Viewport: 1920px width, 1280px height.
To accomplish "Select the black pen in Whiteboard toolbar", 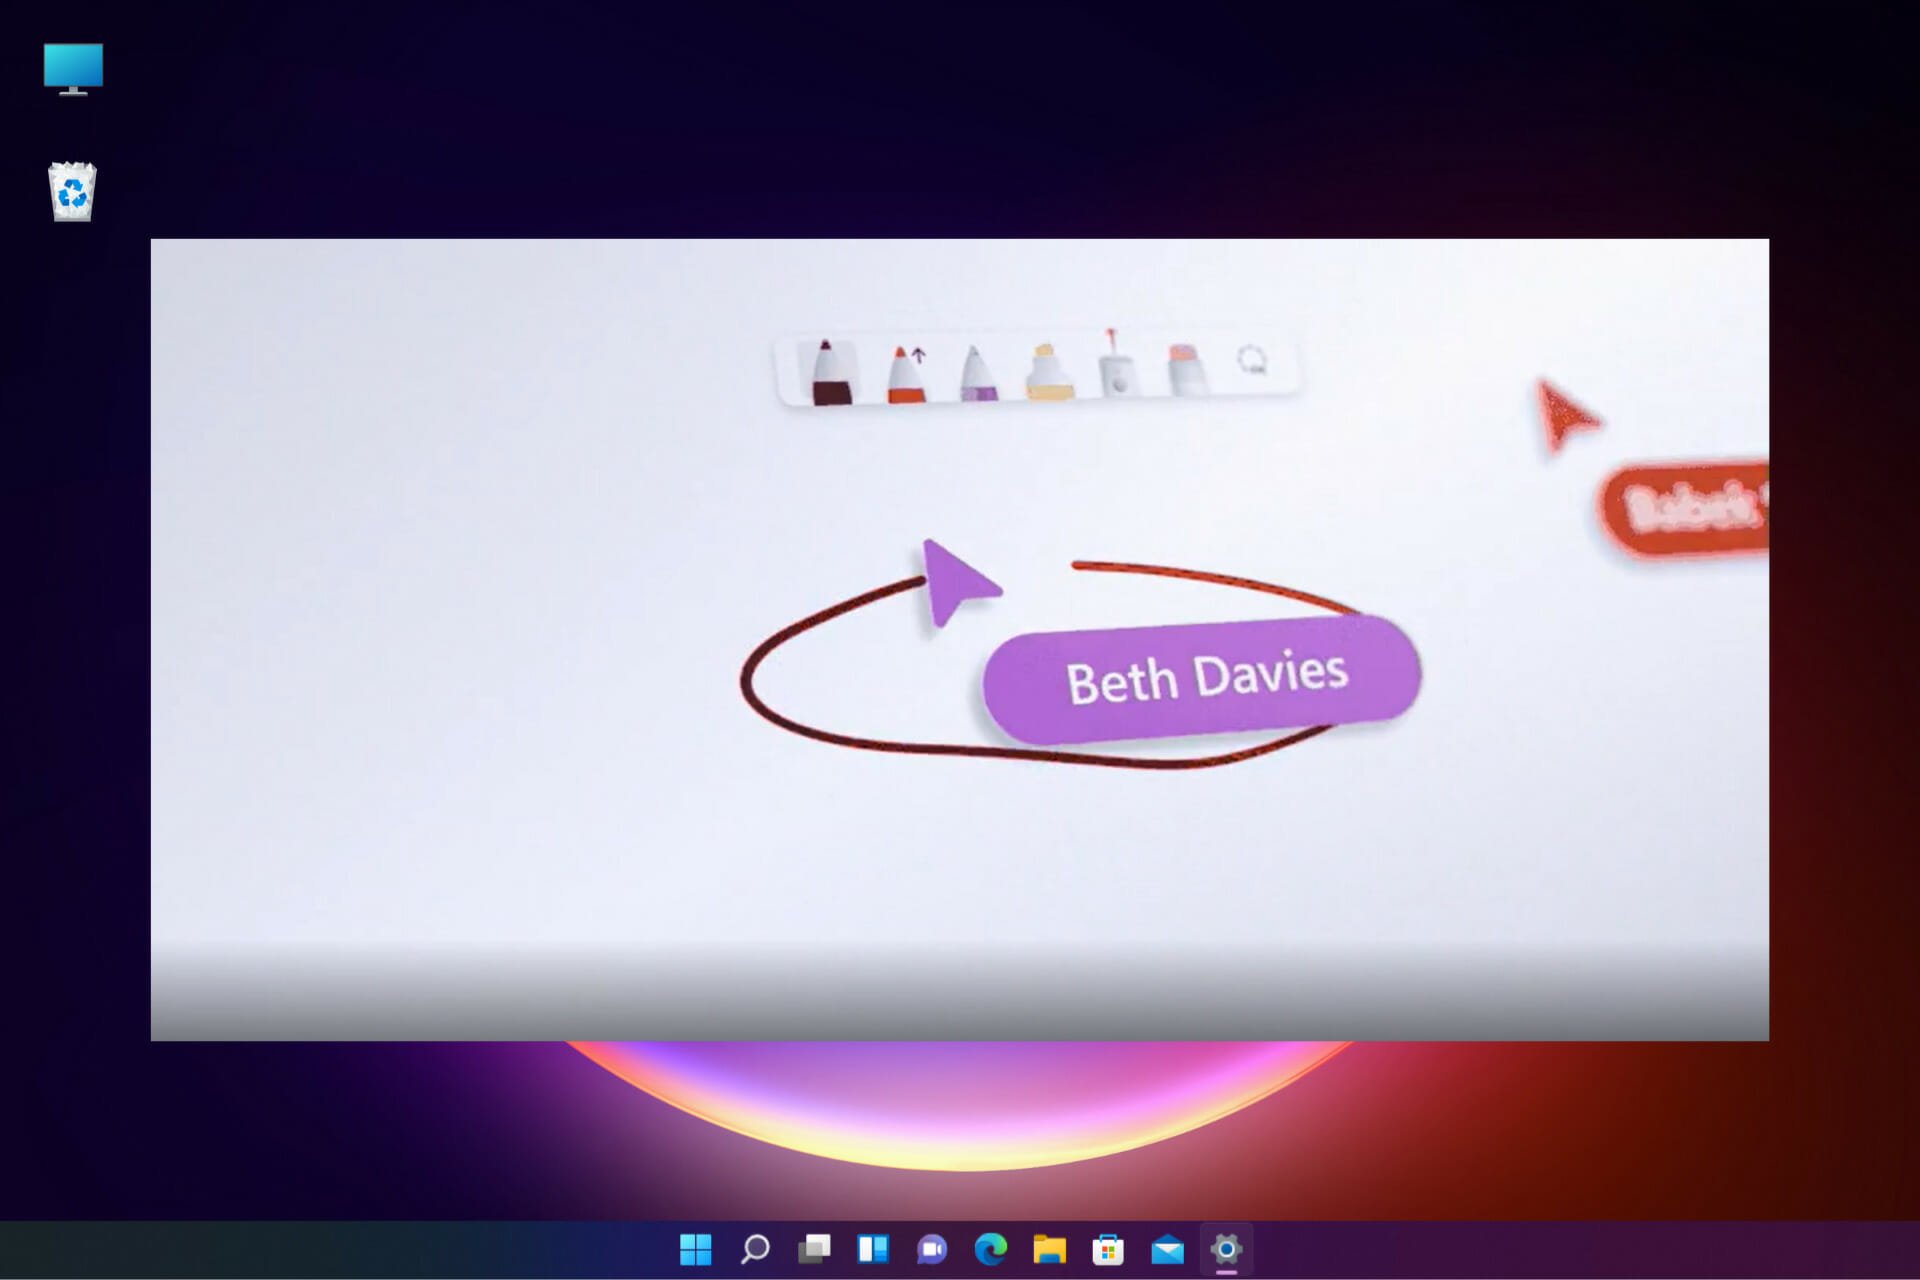I will (829, 372).
